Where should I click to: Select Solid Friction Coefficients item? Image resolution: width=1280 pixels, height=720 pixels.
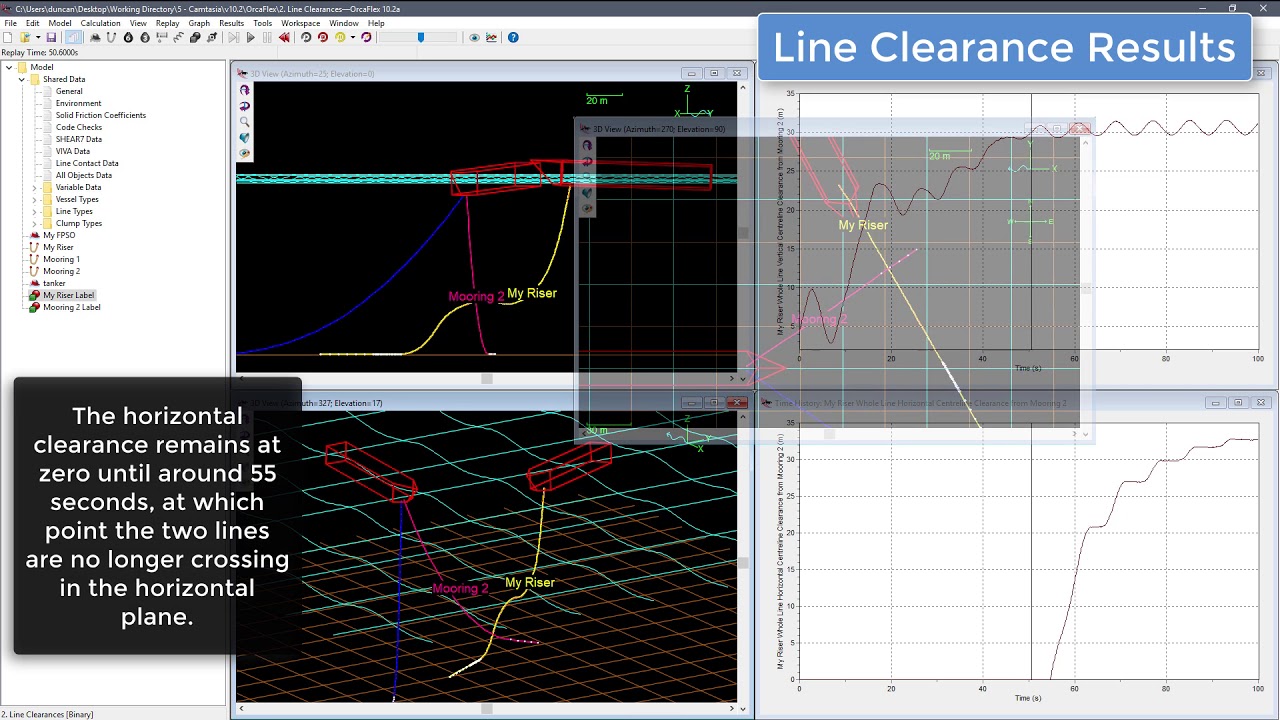click(x=101, y=115)
